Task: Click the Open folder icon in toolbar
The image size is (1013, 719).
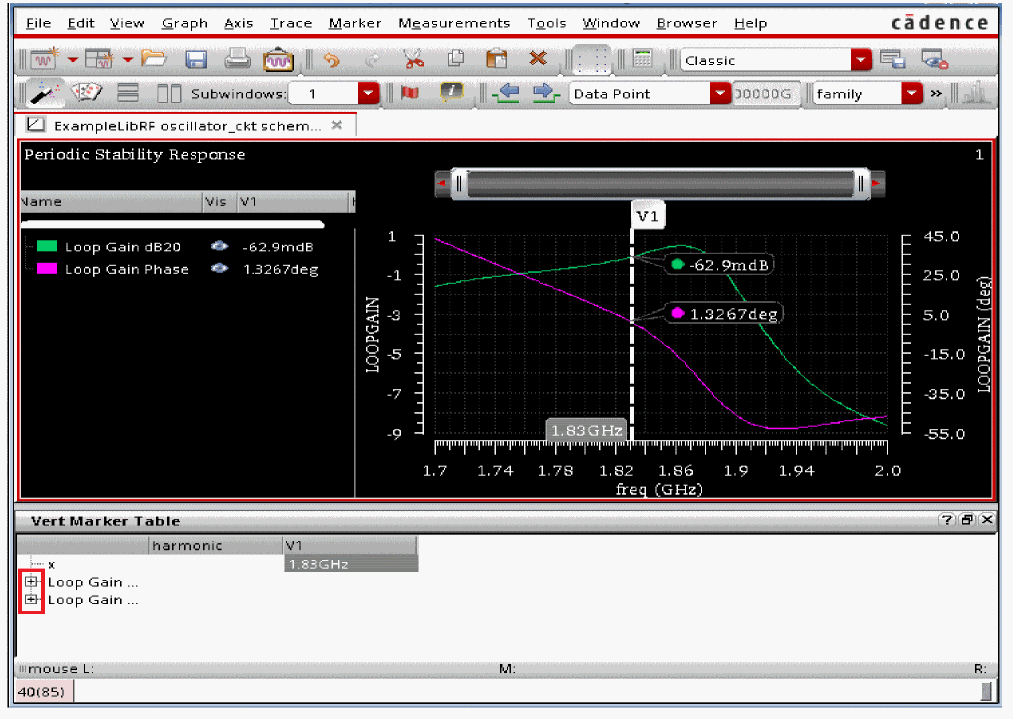Action: click(153, 60)
